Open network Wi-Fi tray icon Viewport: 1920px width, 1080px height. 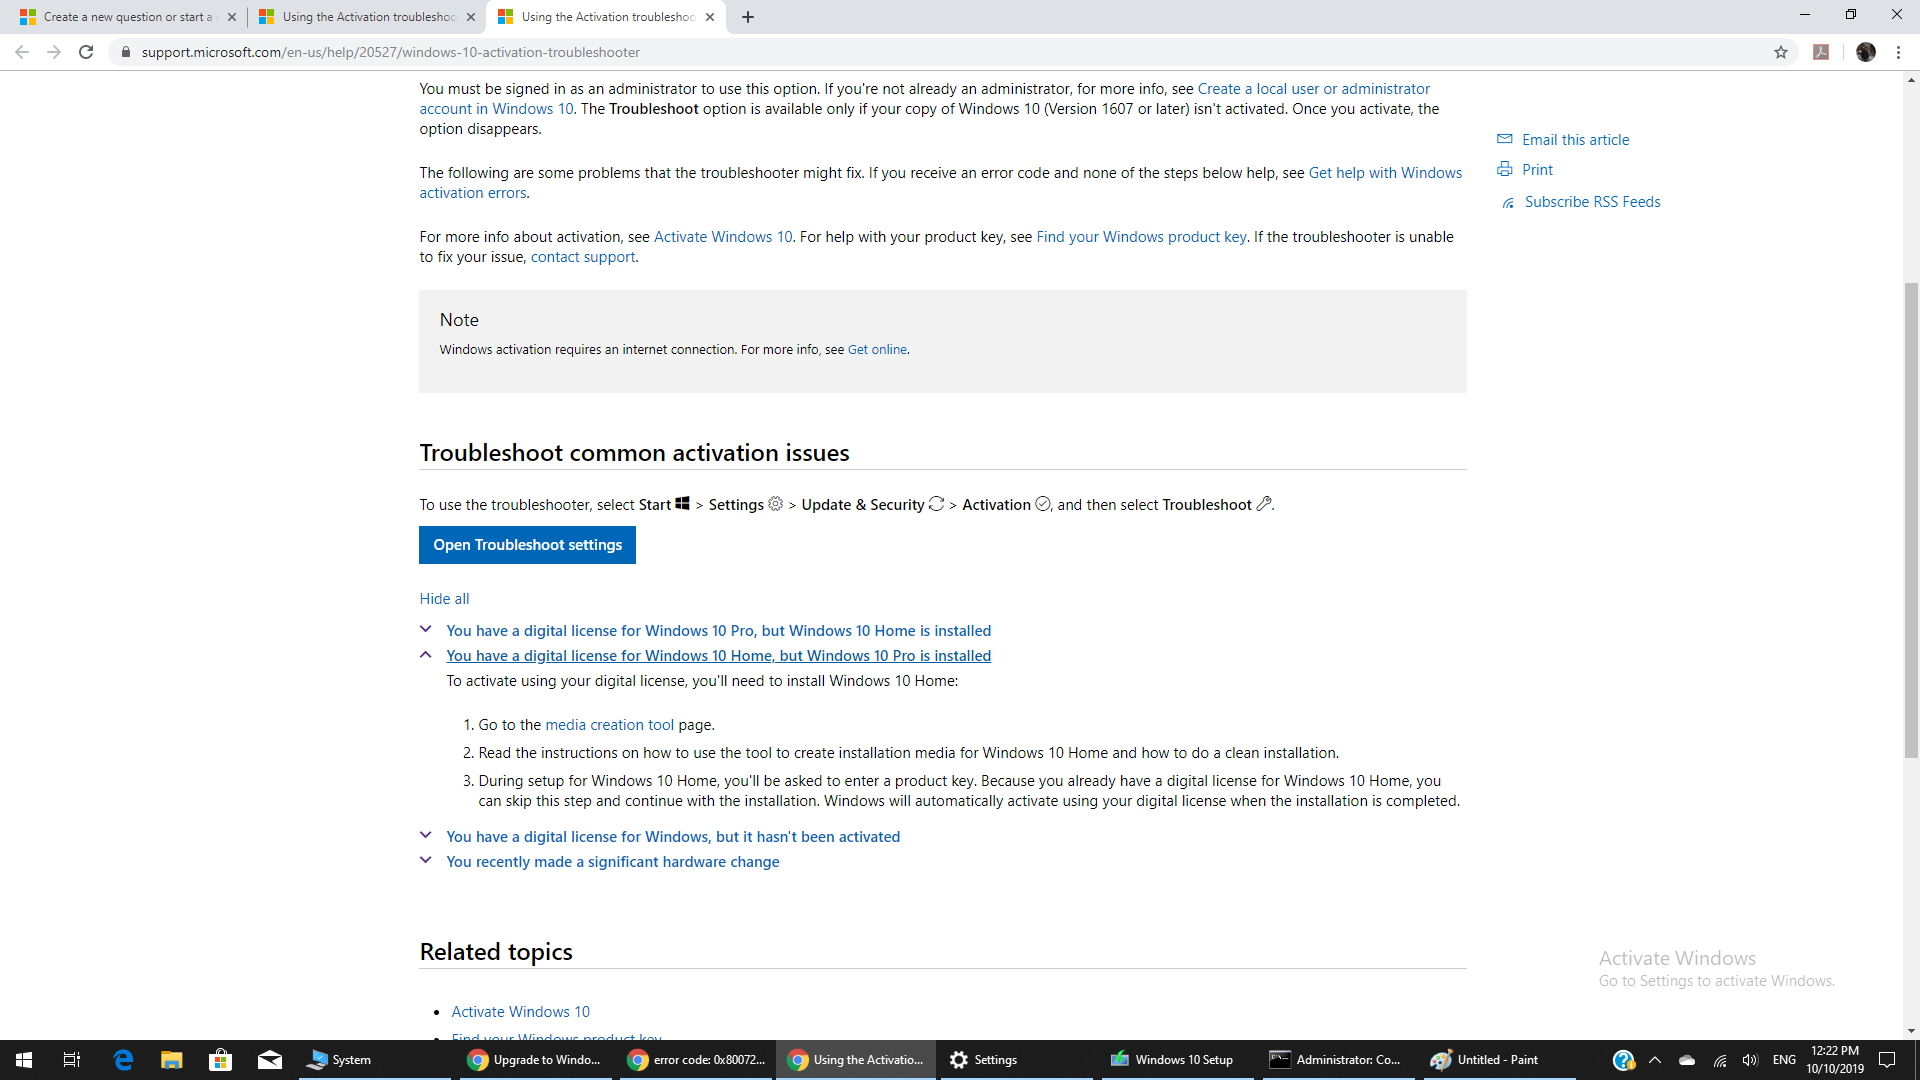[1720, 1060]
